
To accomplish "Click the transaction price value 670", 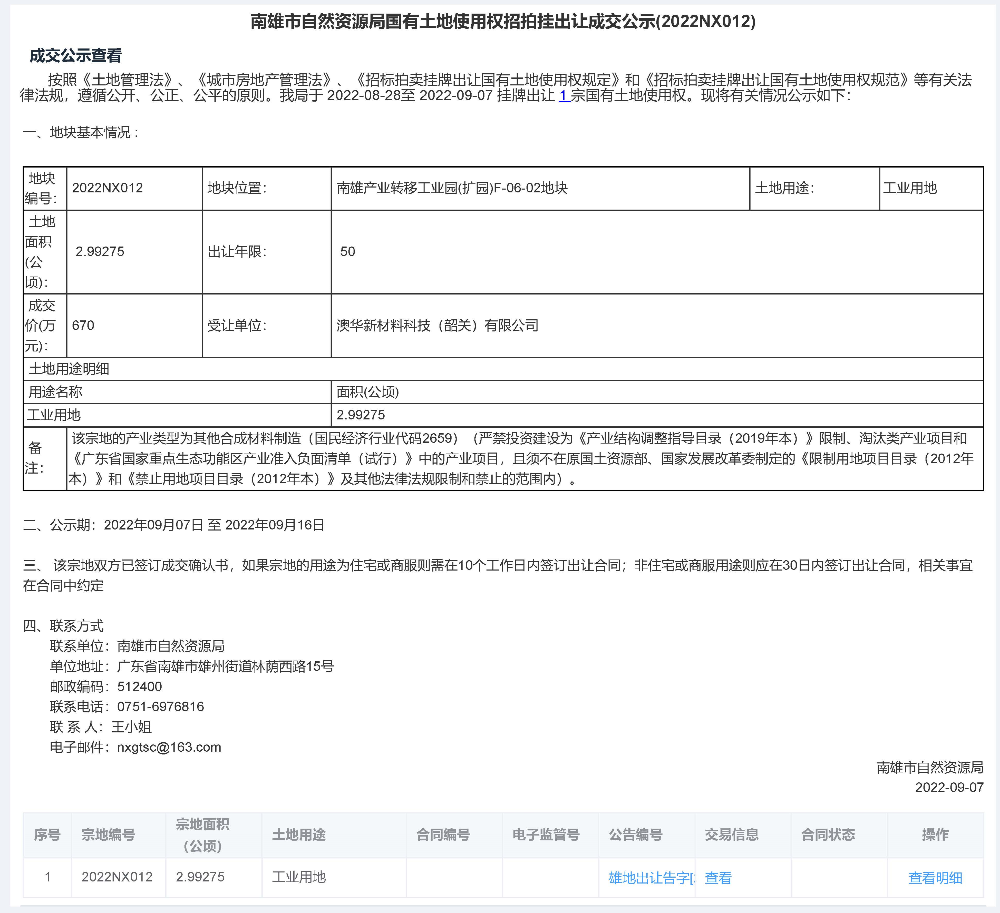I will [x=83, y=325].
